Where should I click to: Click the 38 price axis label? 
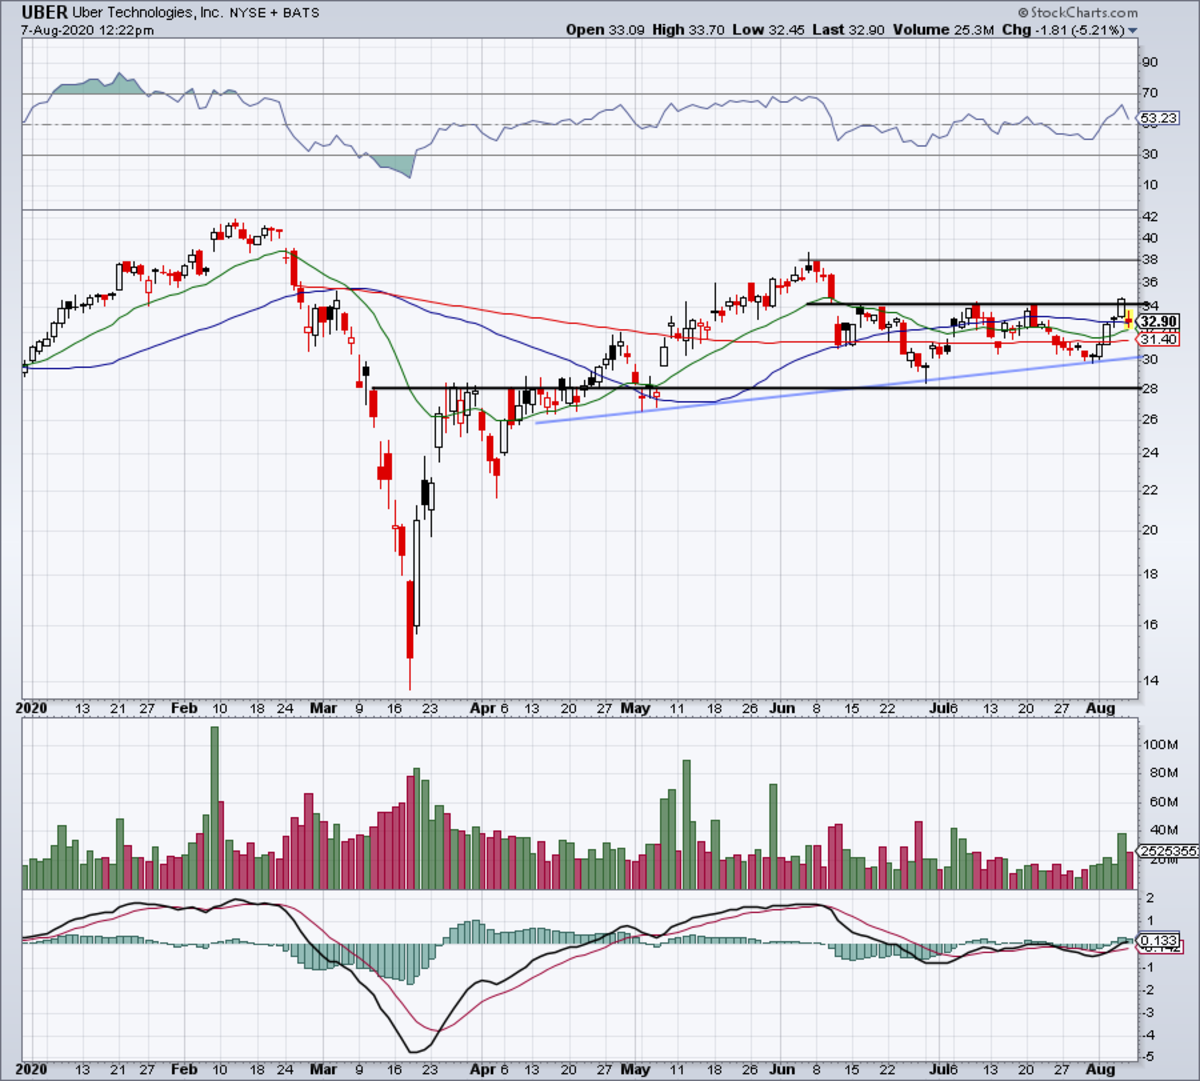(1150, 260)
